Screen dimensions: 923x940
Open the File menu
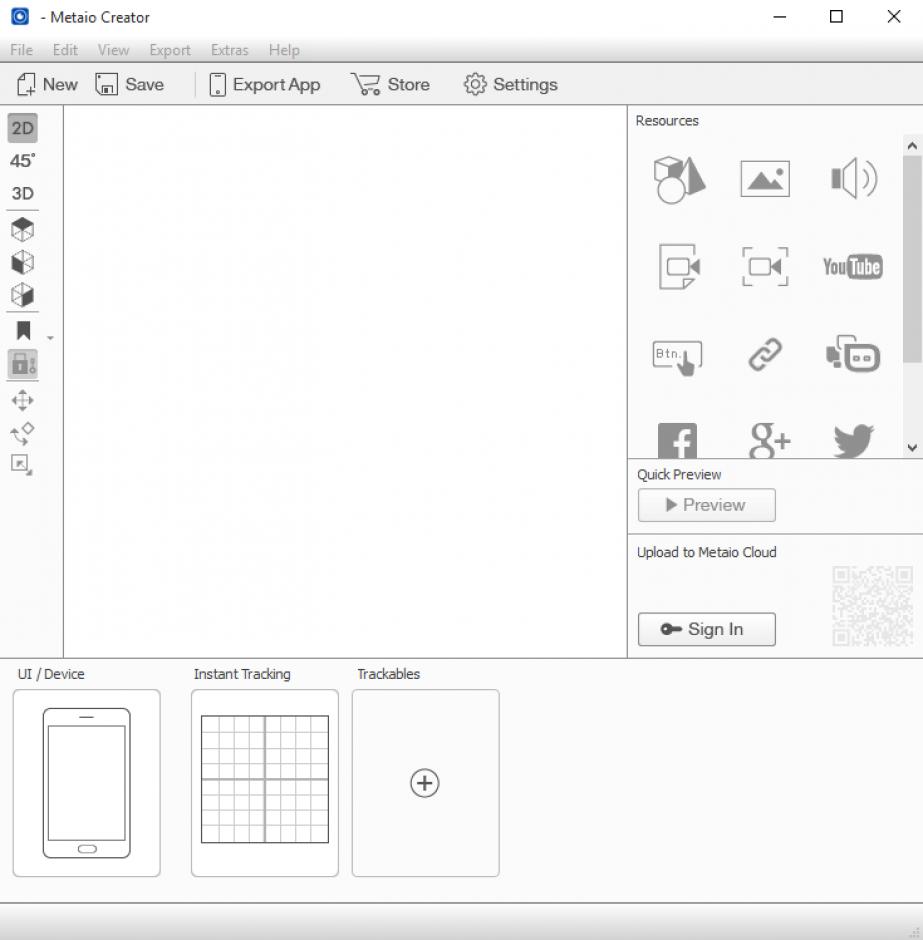pyautogui.click(x=22, y=50)
